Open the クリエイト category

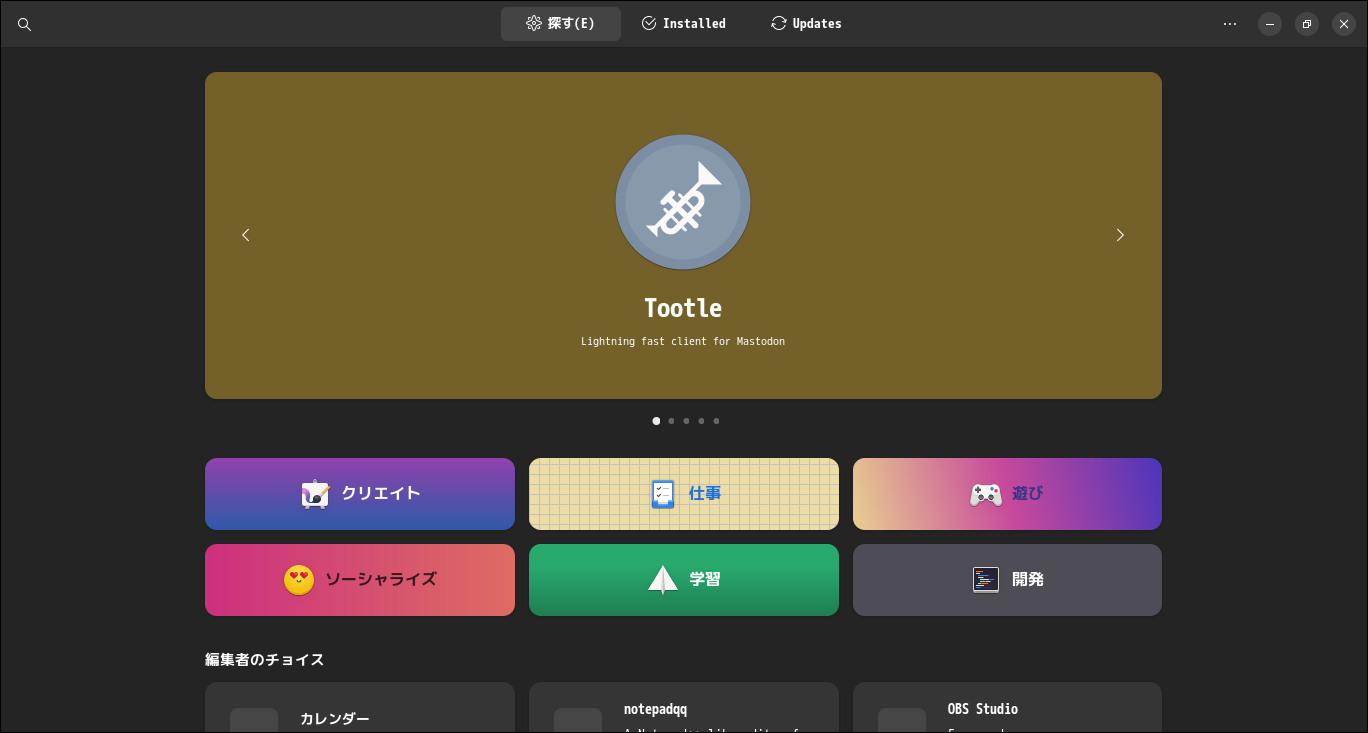tap(360, 494)
